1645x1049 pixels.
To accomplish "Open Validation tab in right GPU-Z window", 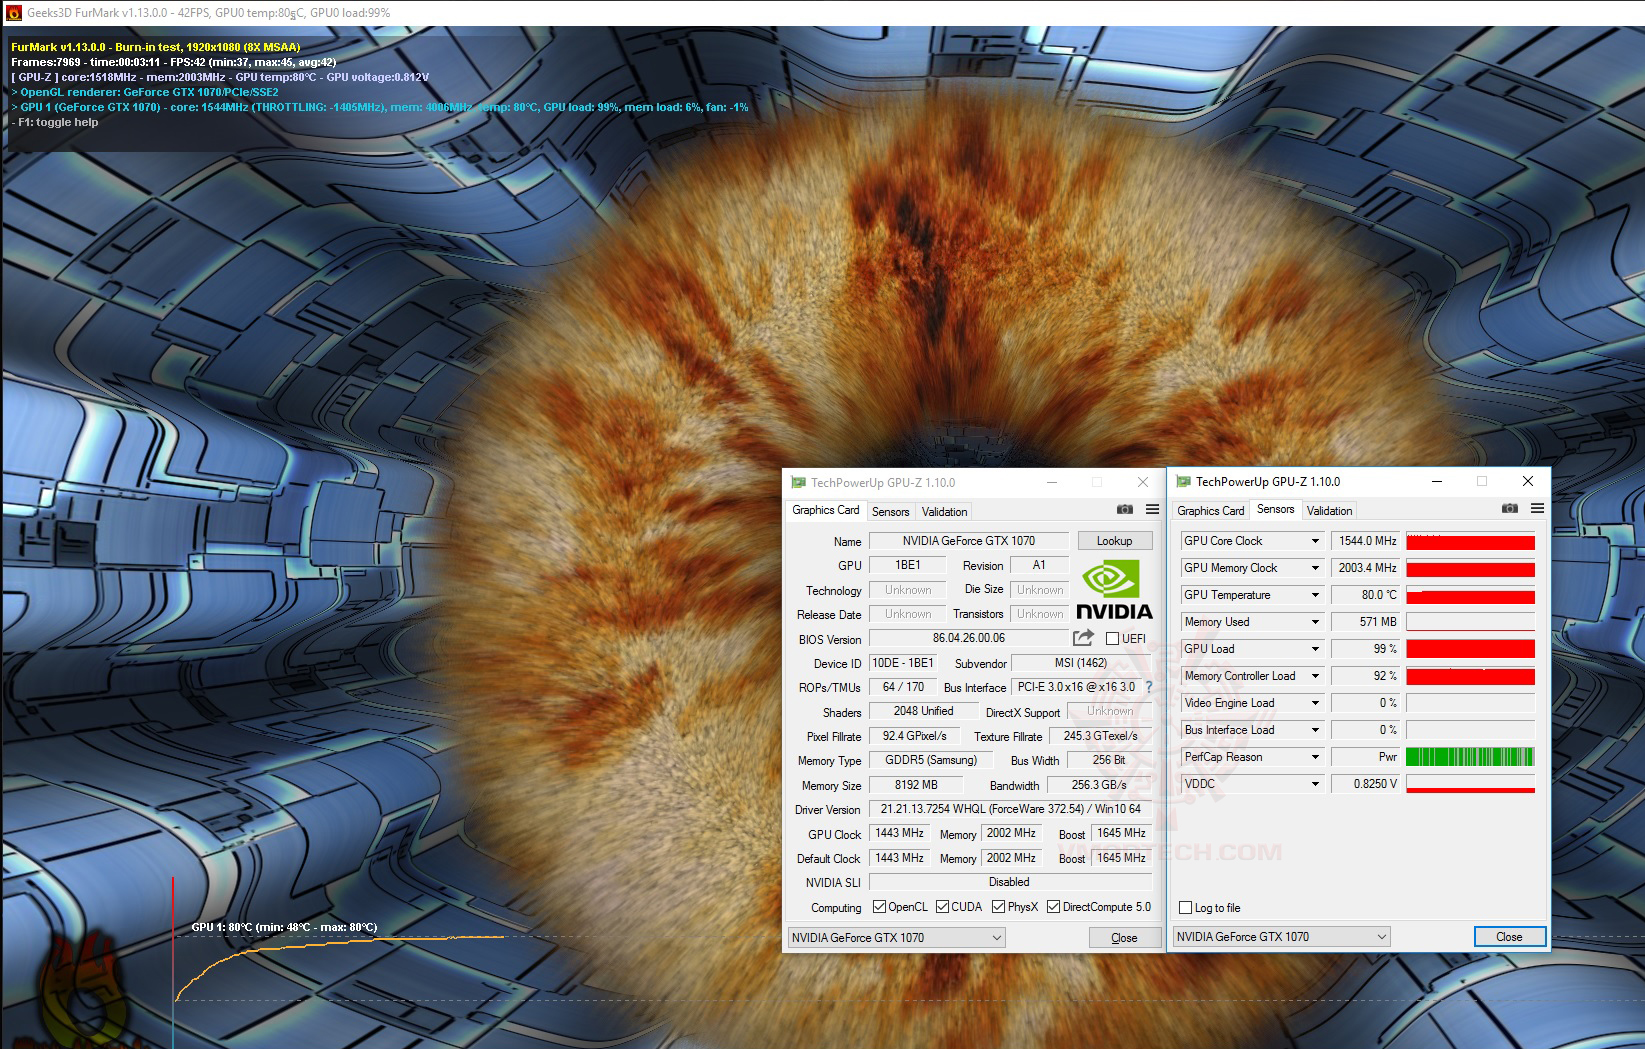I will tap(1329, 511).
